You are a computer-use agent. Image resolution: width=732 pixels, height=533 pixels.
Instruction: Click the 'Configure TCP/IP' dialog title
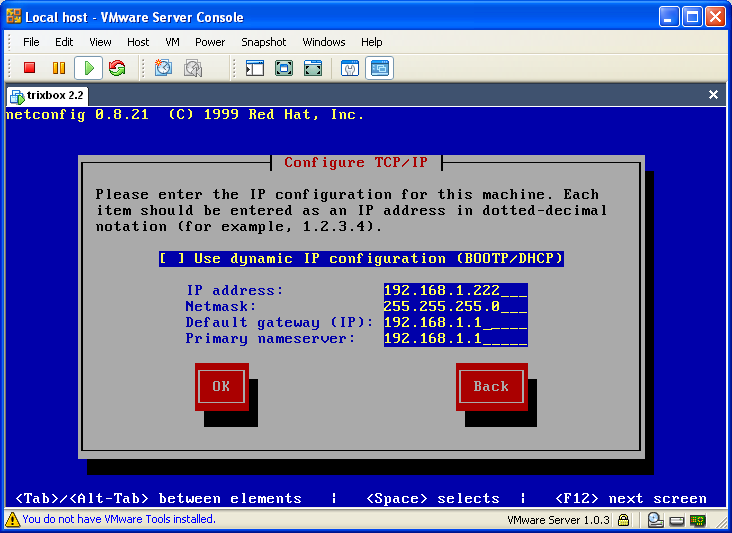pos(356,162)
